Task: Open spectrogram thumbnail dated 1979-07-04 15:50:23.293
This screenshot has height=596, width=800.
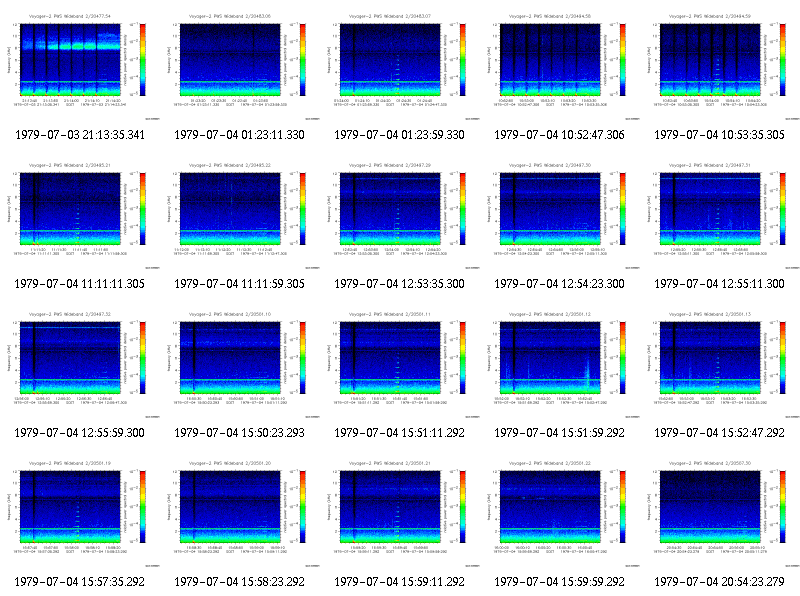Action: [x=240, y=364]
